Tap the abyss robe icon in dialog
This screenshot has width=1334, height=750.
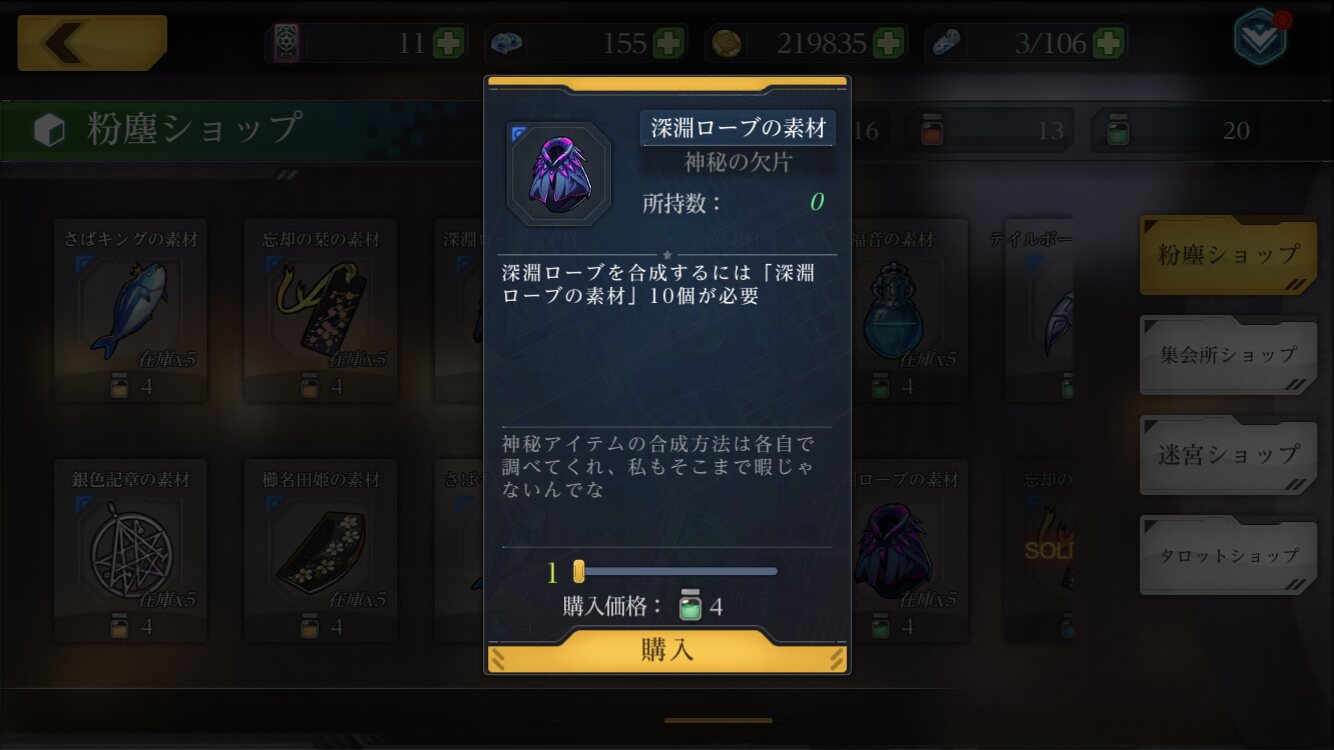(x=559, y=173)
